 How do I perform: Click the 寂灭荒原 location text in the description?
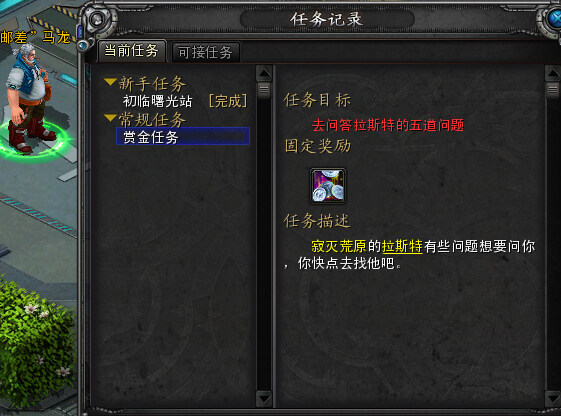pyautogui.click(x=339, y=246)
